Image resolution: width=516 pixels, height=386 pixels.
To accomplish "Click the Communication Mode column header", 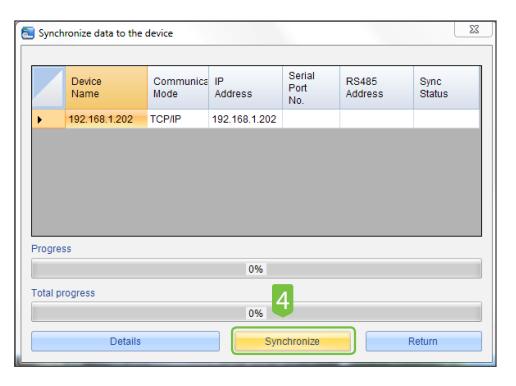I will coord(178,88).
